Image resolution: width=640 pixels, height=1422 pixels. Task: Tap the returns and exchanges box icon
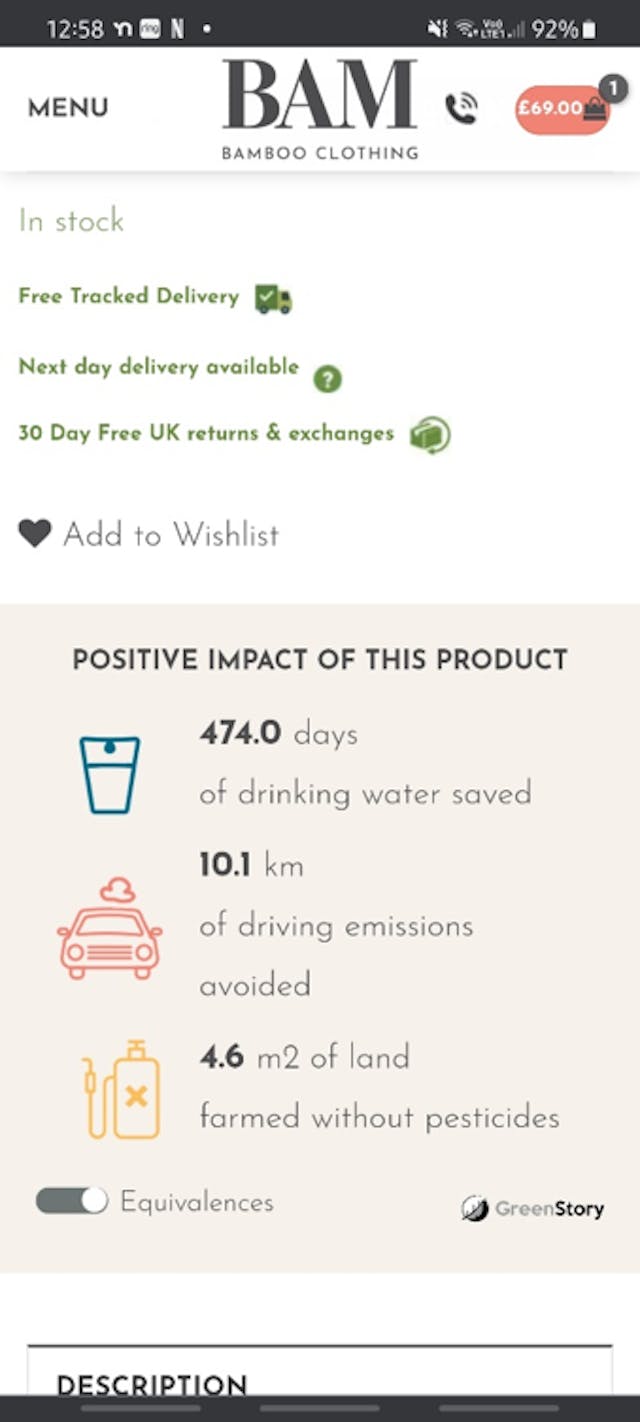coord(430,435)
